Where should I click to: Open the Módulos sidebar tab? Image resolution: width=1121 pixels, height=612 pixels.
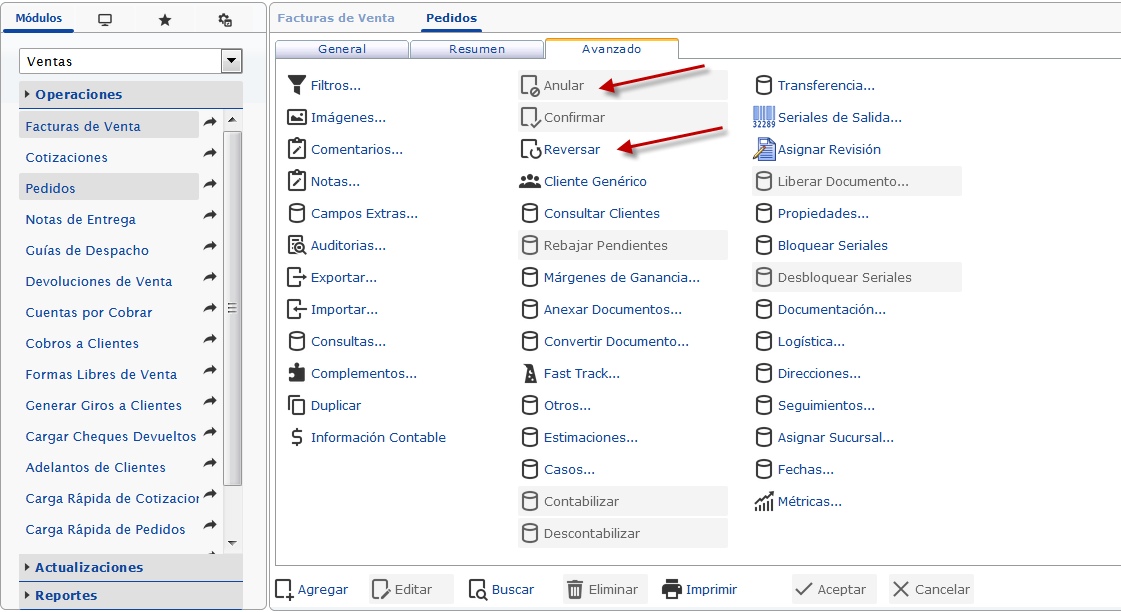(x=39, y=18)
